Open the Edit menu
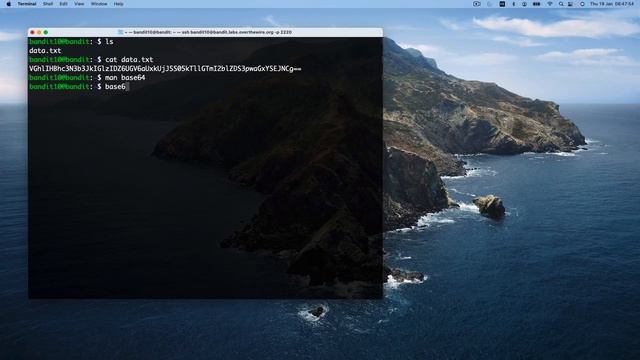Viewport: 640px width, 360px height. [63, 4]
